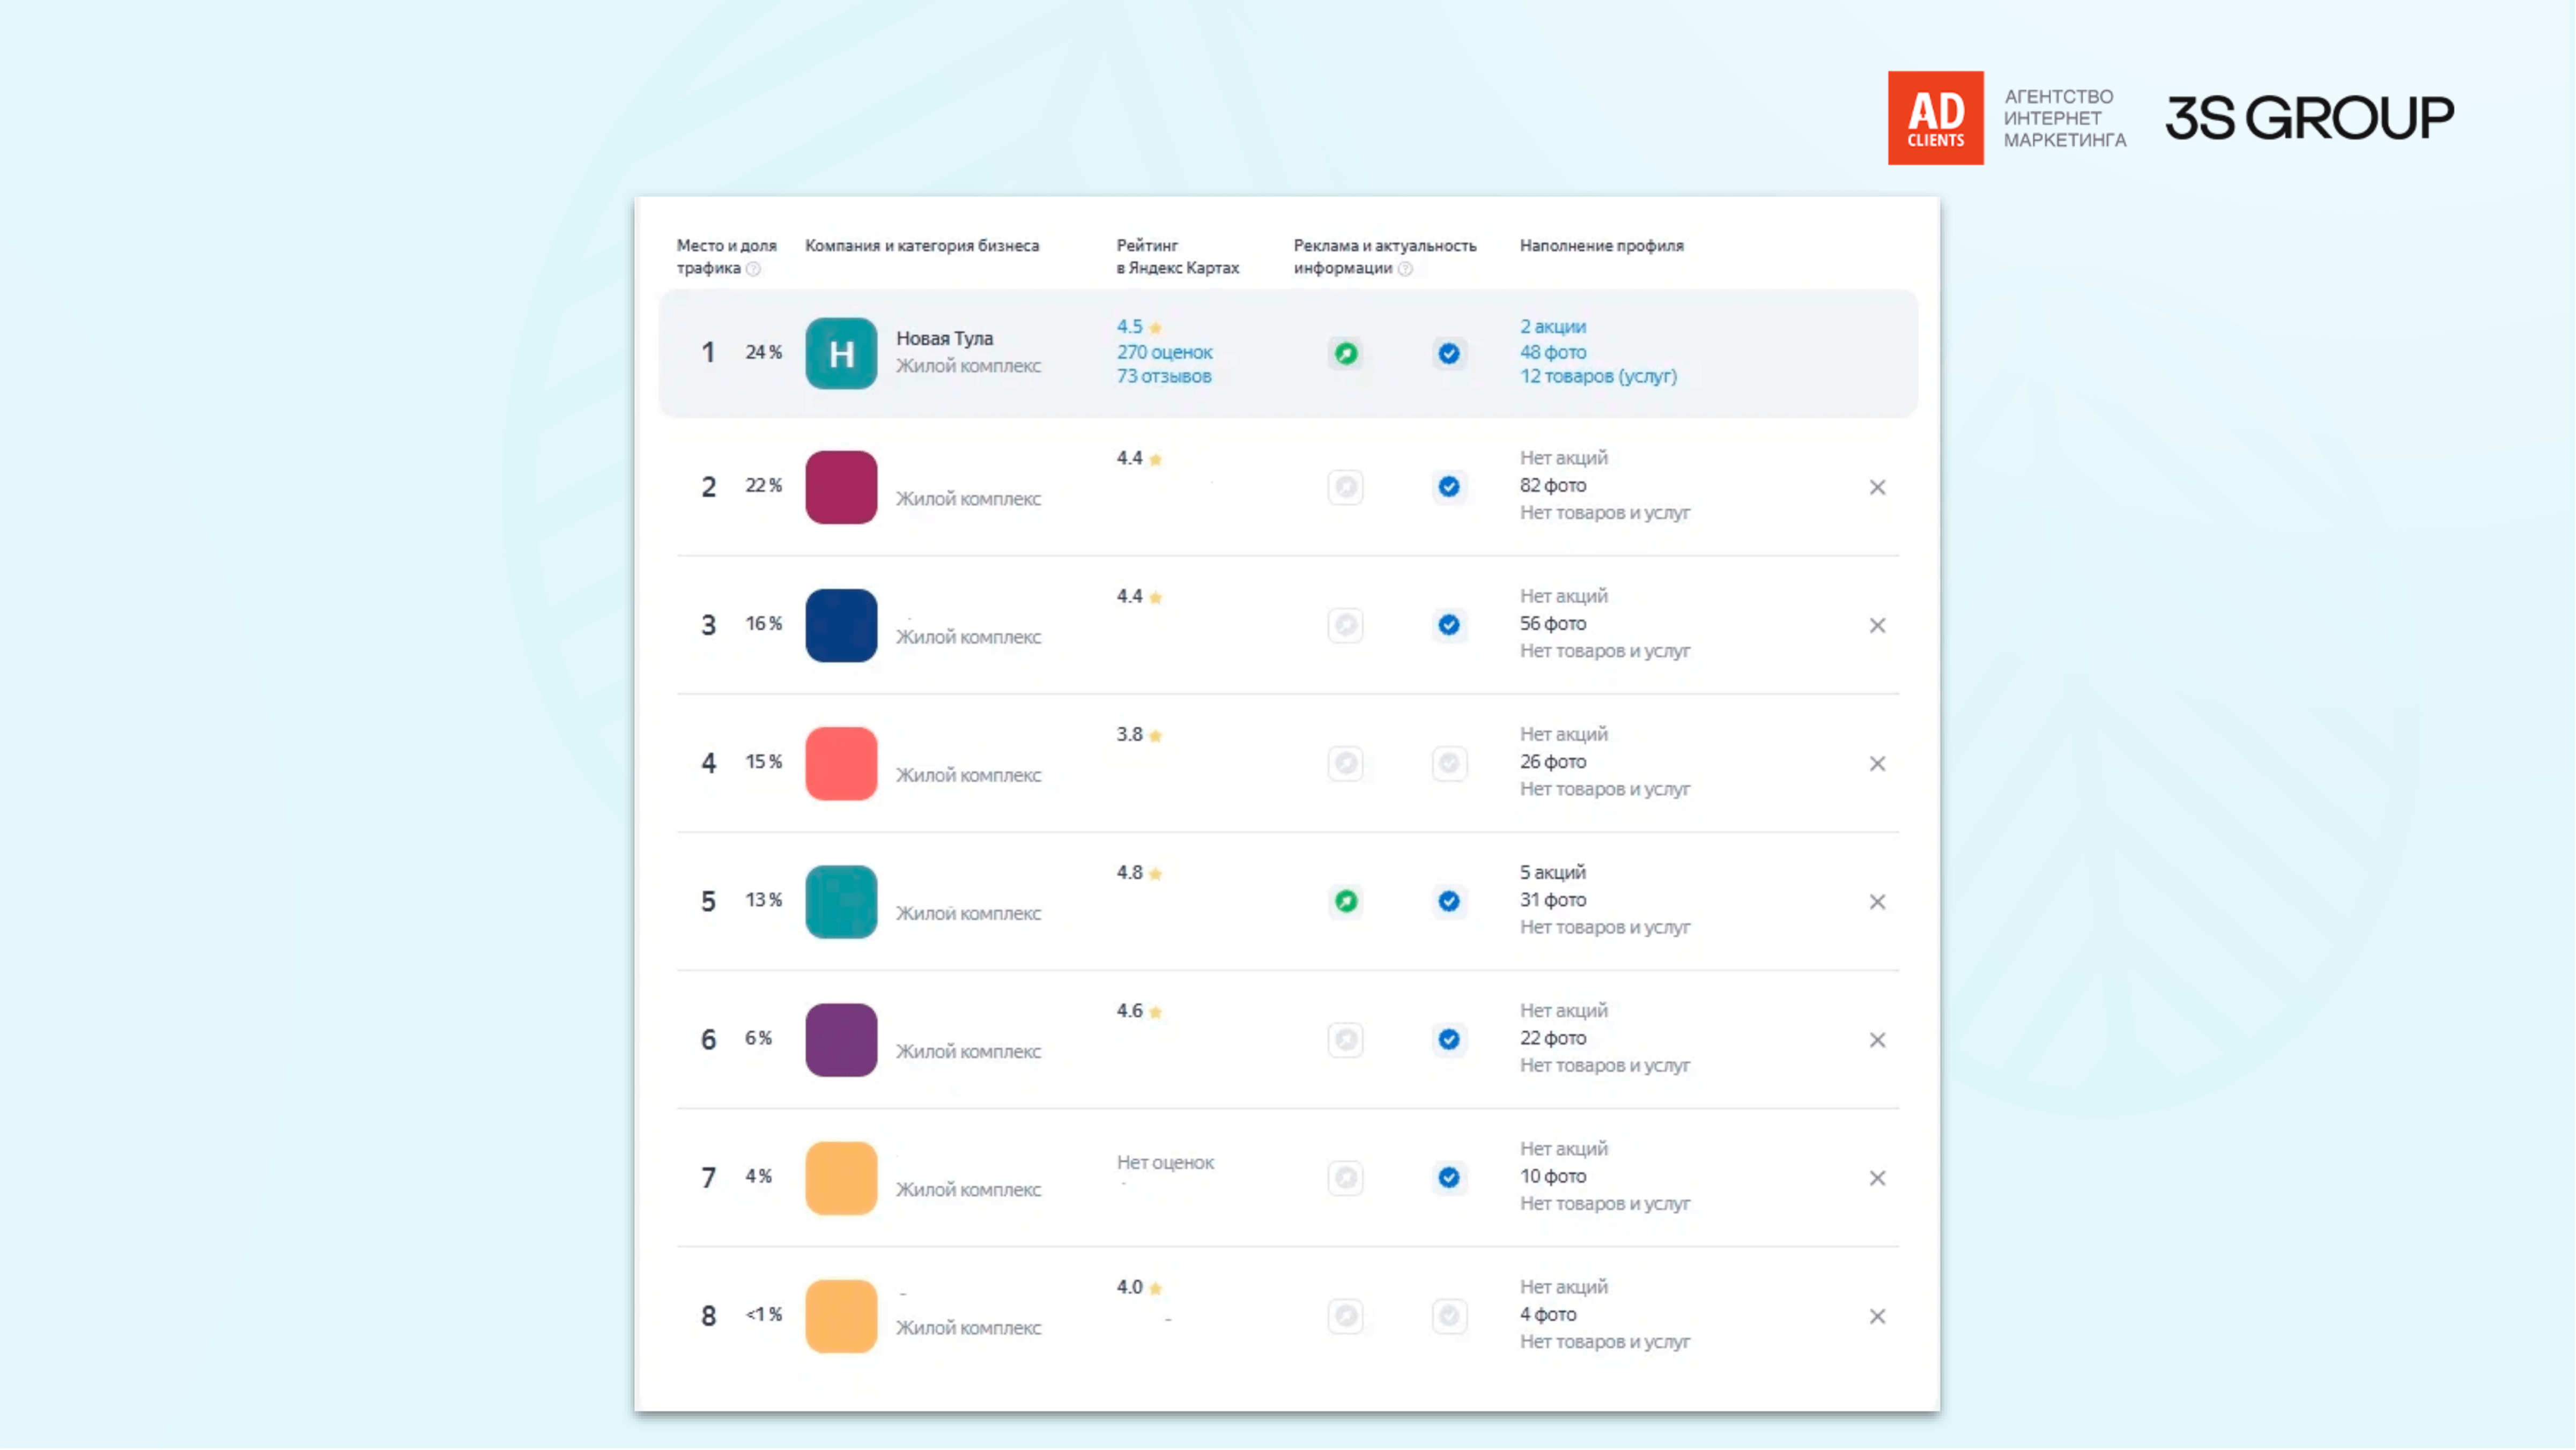The height and width of the screenshot is (1450, 2576).
Task: Click the grey unverified checkmark in row 4
Action: click(1449, 763)
